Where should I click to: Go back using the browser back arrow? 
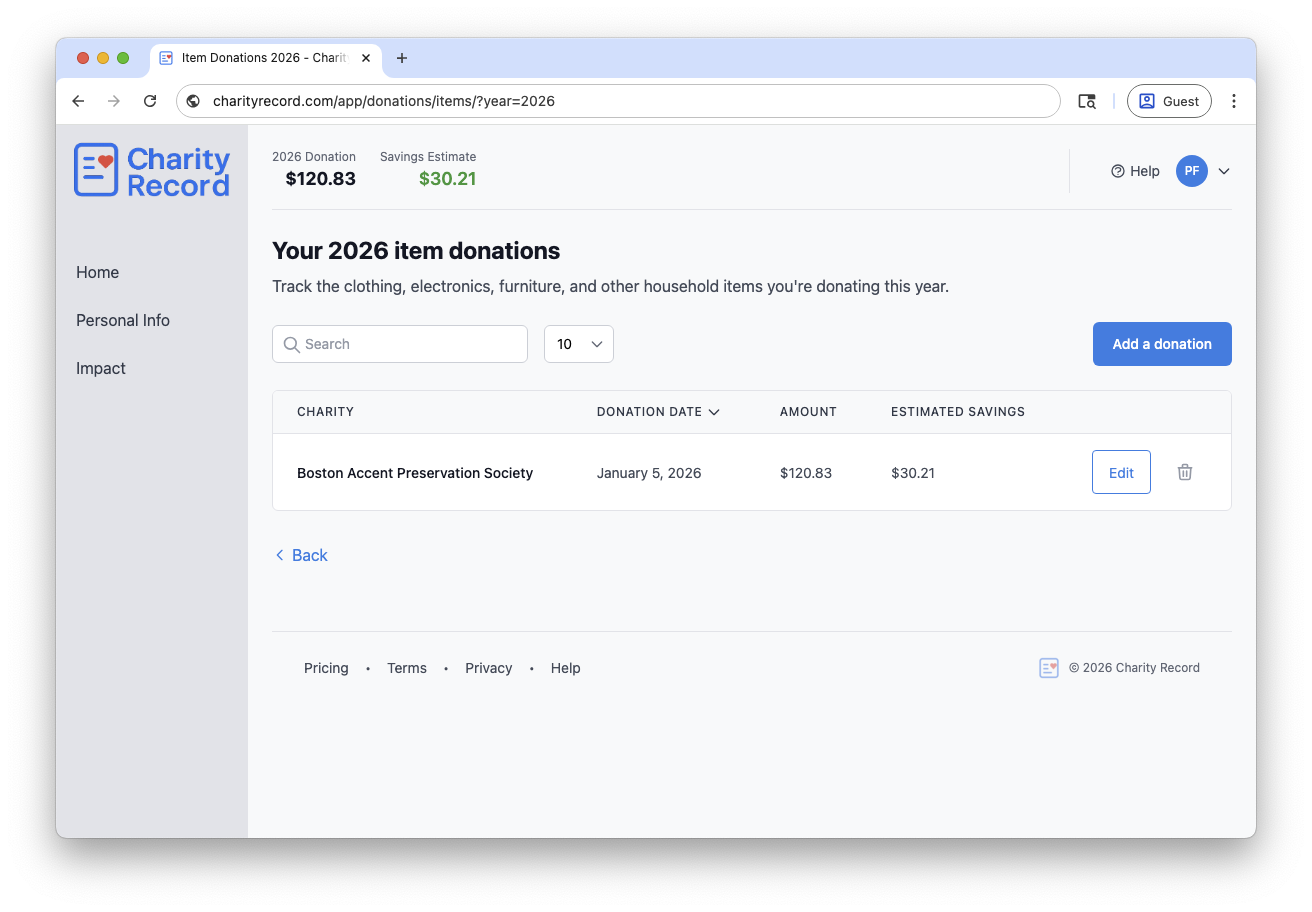[x=78, y=101]
